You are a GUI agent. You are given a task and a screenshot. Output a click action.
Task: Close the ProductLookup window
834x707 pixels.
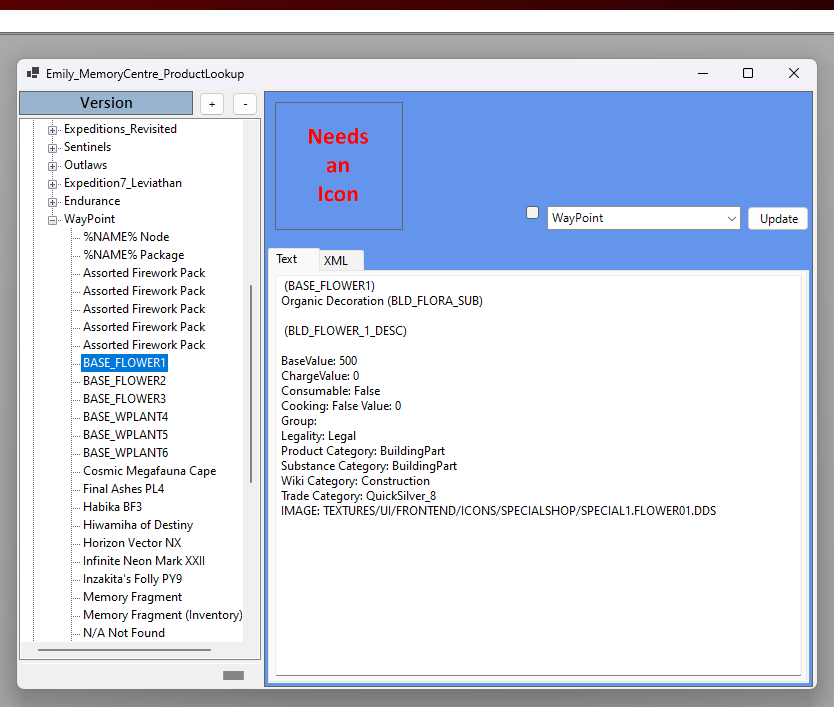(794, 73)
